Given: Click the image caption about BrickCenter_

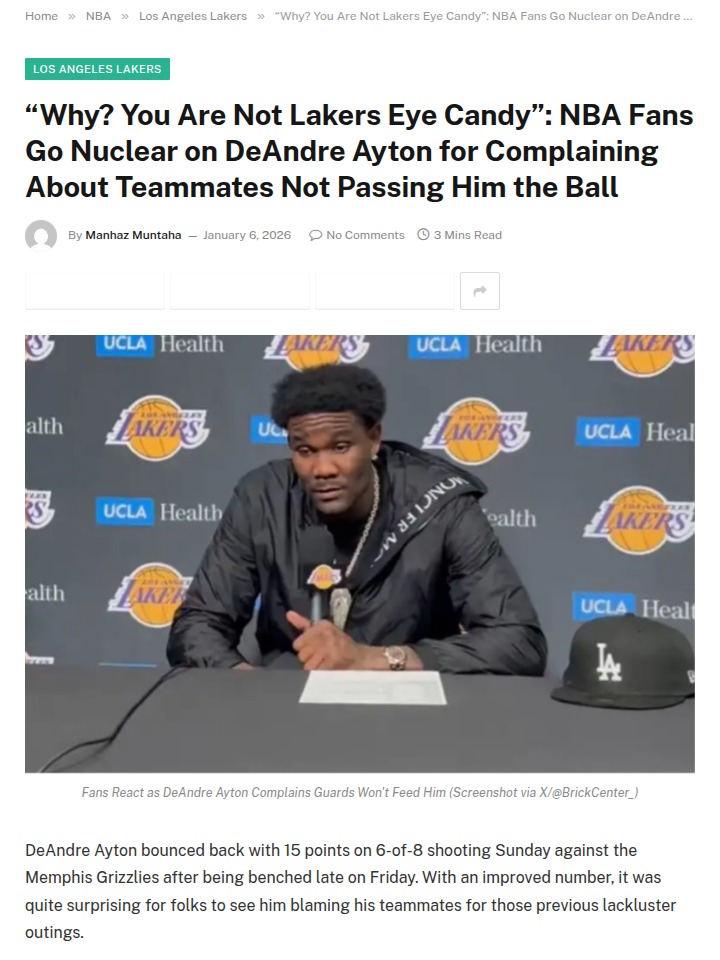Looking at the screenshot, I should [x=360, y=792].
